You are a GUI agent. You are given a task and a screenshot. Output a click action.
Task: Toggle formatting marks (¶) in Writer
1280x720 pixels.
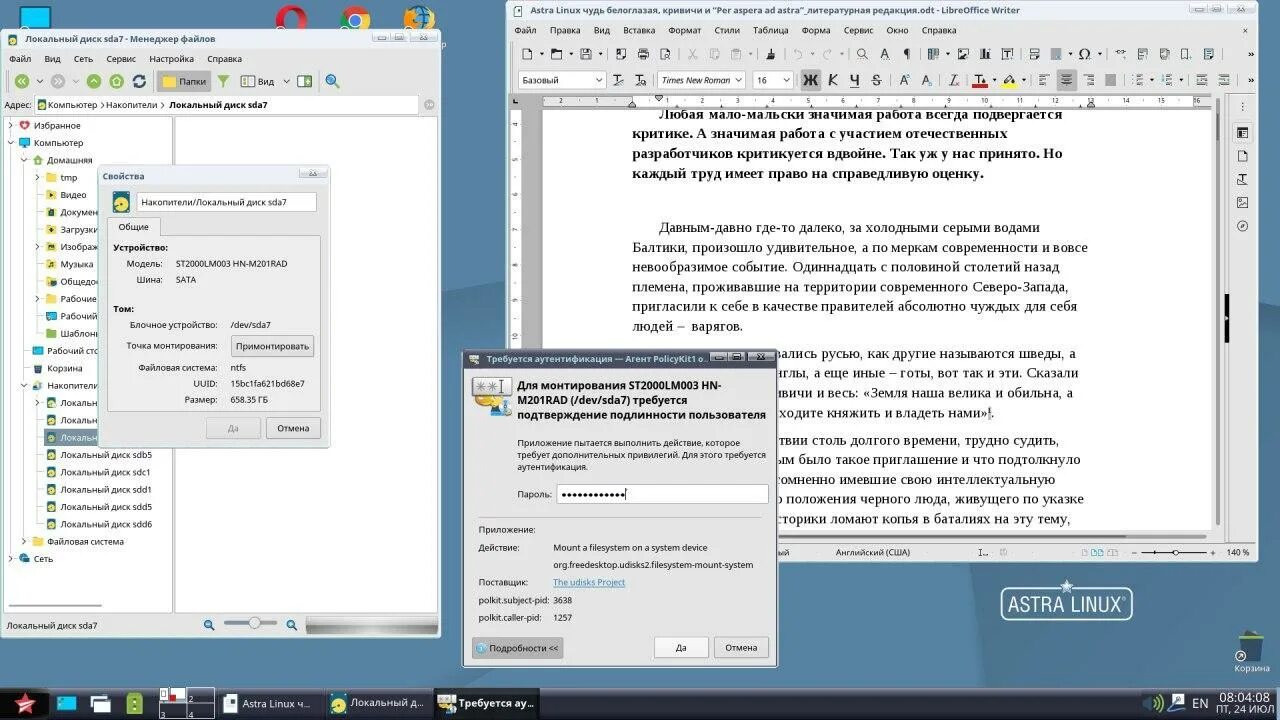907,54
